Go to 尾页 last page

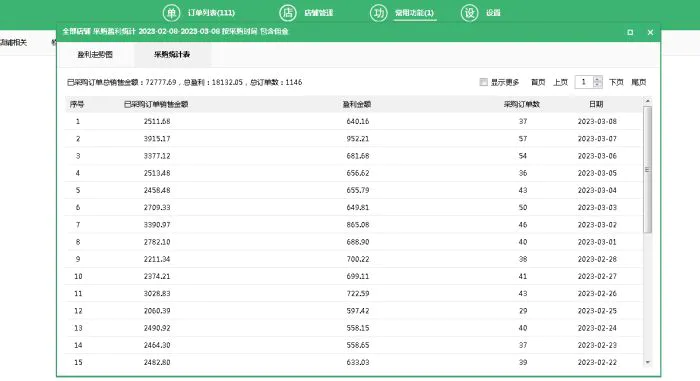click(x=639, y=82)
